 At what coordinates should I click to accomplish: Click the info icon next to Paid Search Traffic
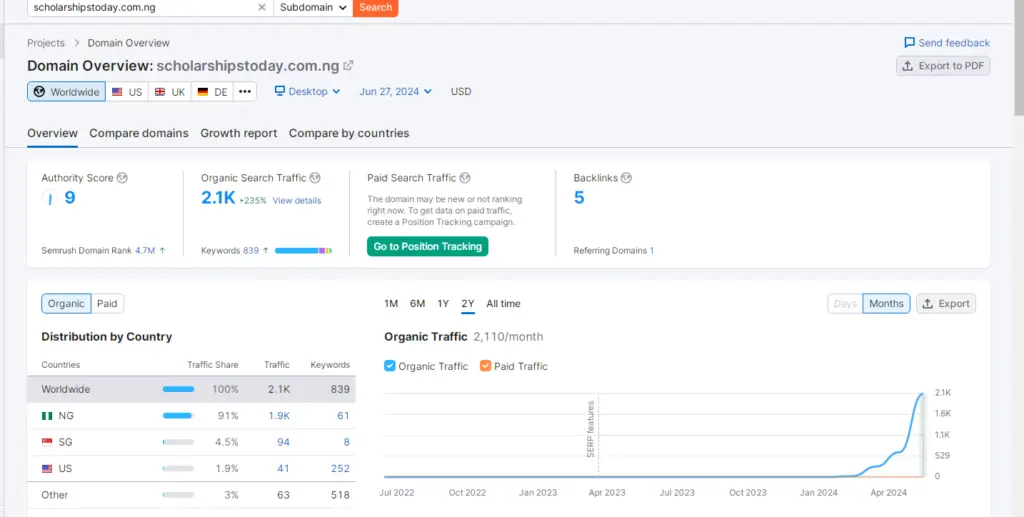[465, 178]
